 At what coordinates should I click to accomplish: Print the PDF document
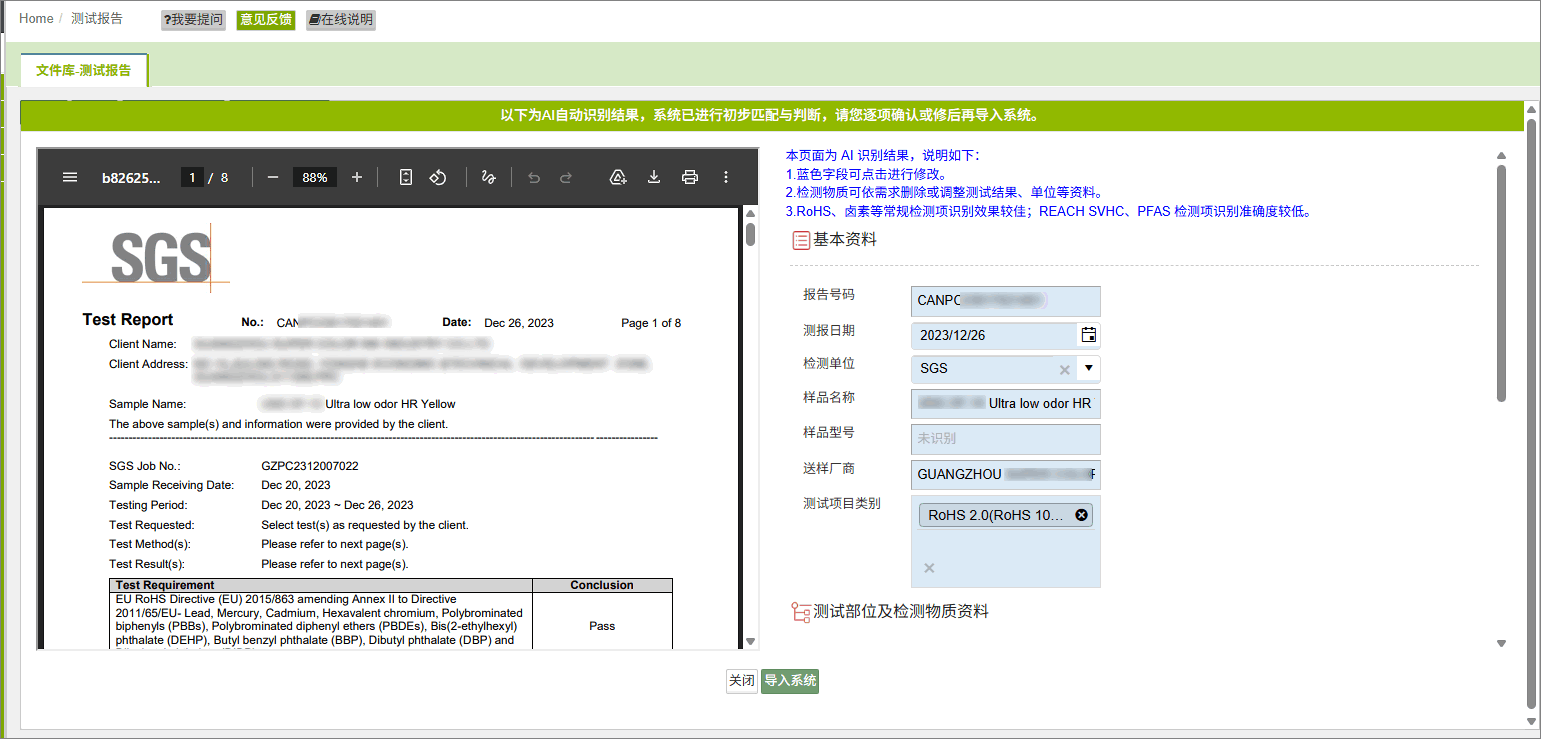tap(690, 177)
